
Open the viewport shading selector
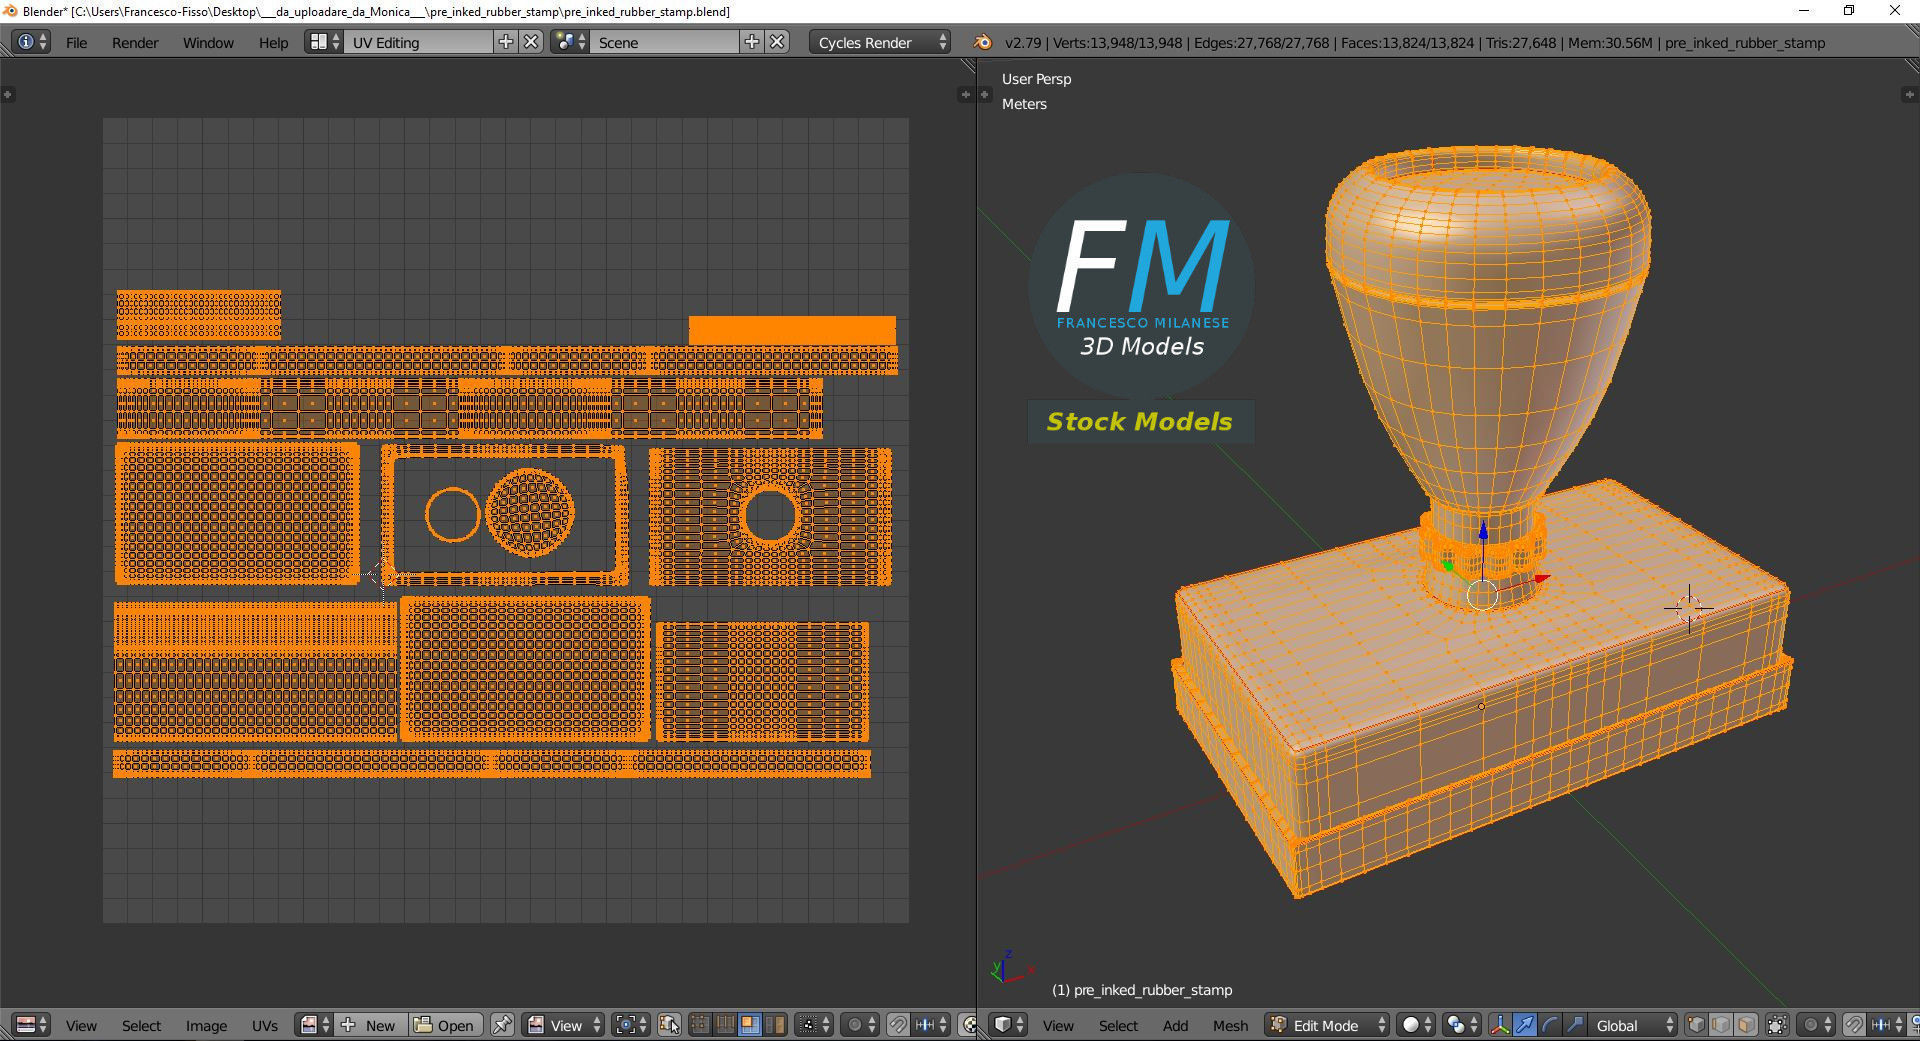1415,1025
